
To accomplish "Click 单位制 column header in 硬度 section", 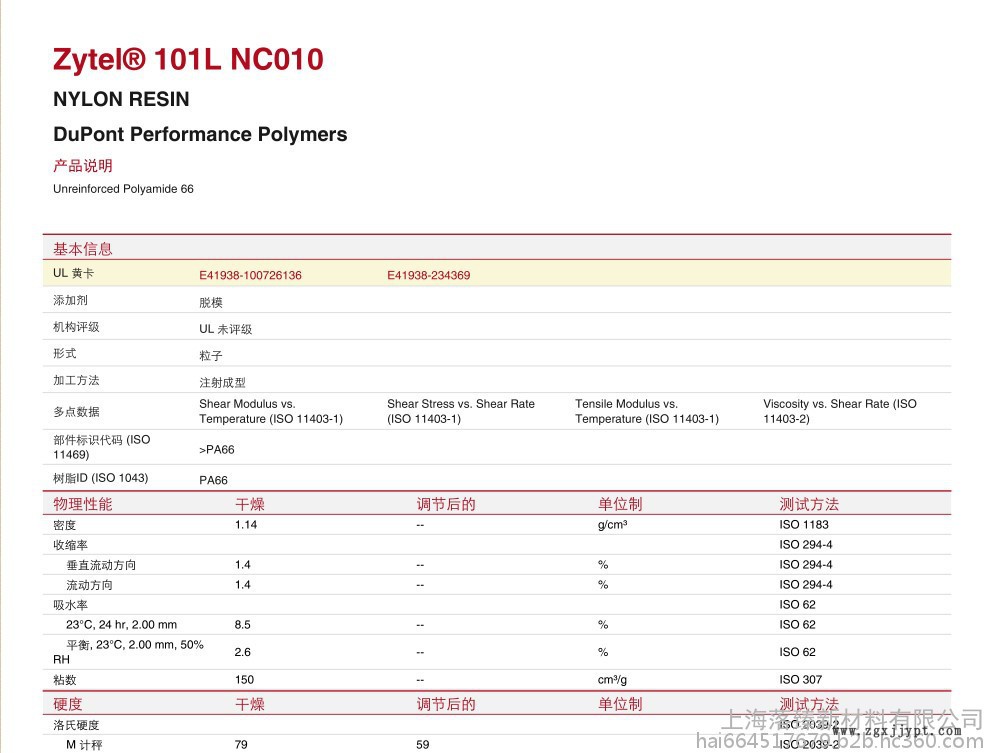I will tap(620, 704).
